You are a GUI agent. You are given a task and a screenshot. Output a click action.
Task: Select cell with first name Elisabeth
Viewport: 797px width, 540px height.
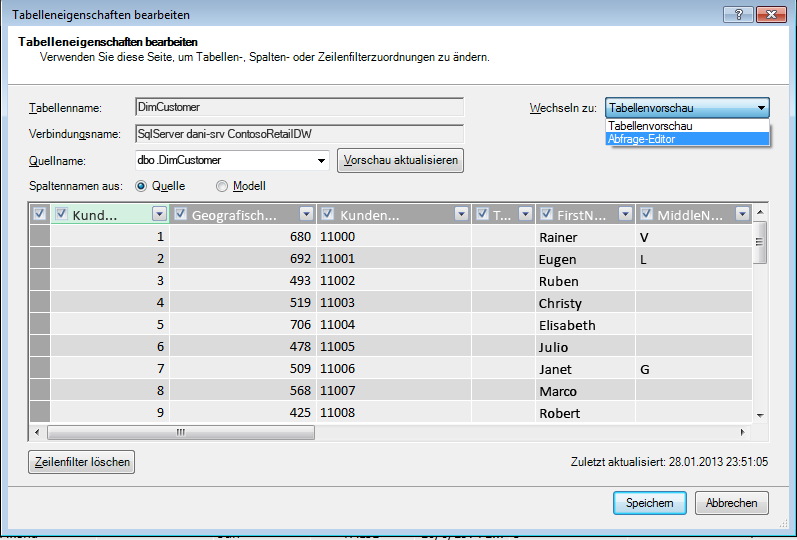[x=586, y=324]
